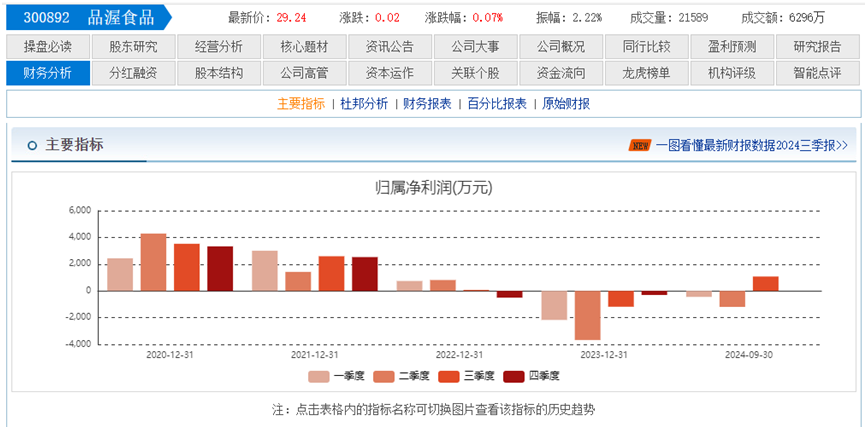Switch to 股本结构 tab
The width and height of the screenshot is (867, 429).
[x=219, y=73]
